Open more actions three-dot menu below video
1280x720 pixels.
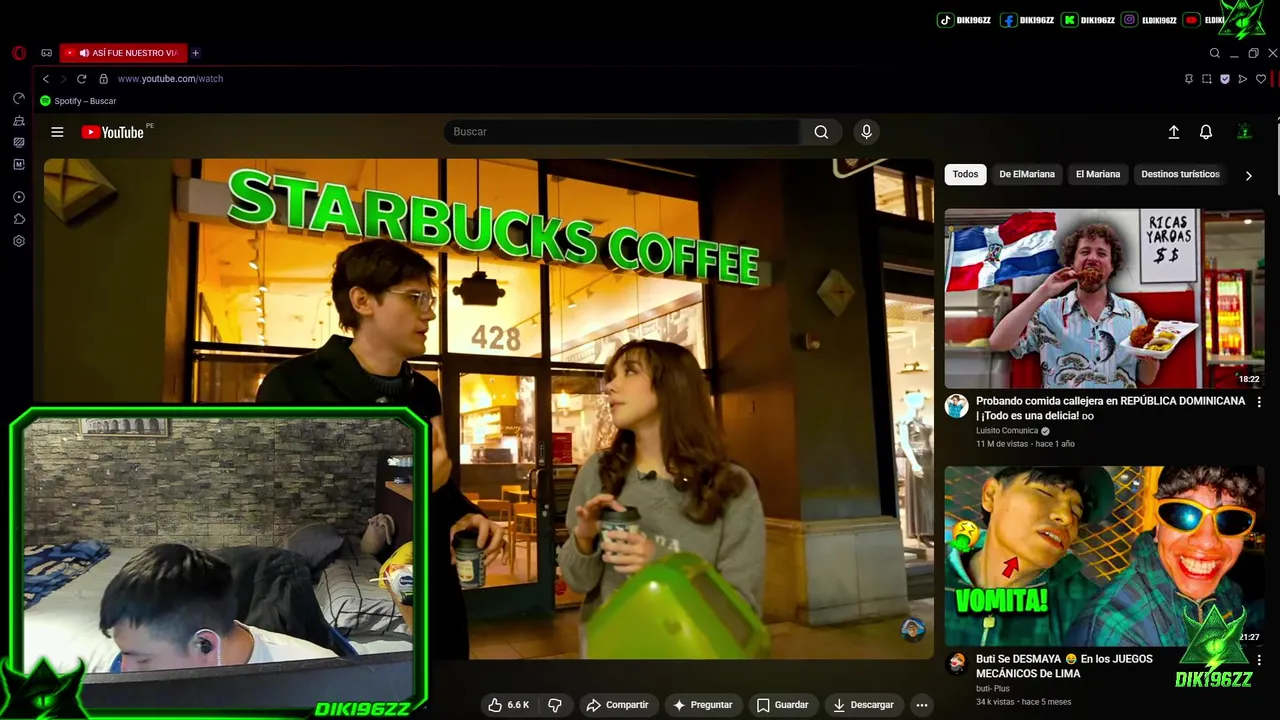pos(922,705)
